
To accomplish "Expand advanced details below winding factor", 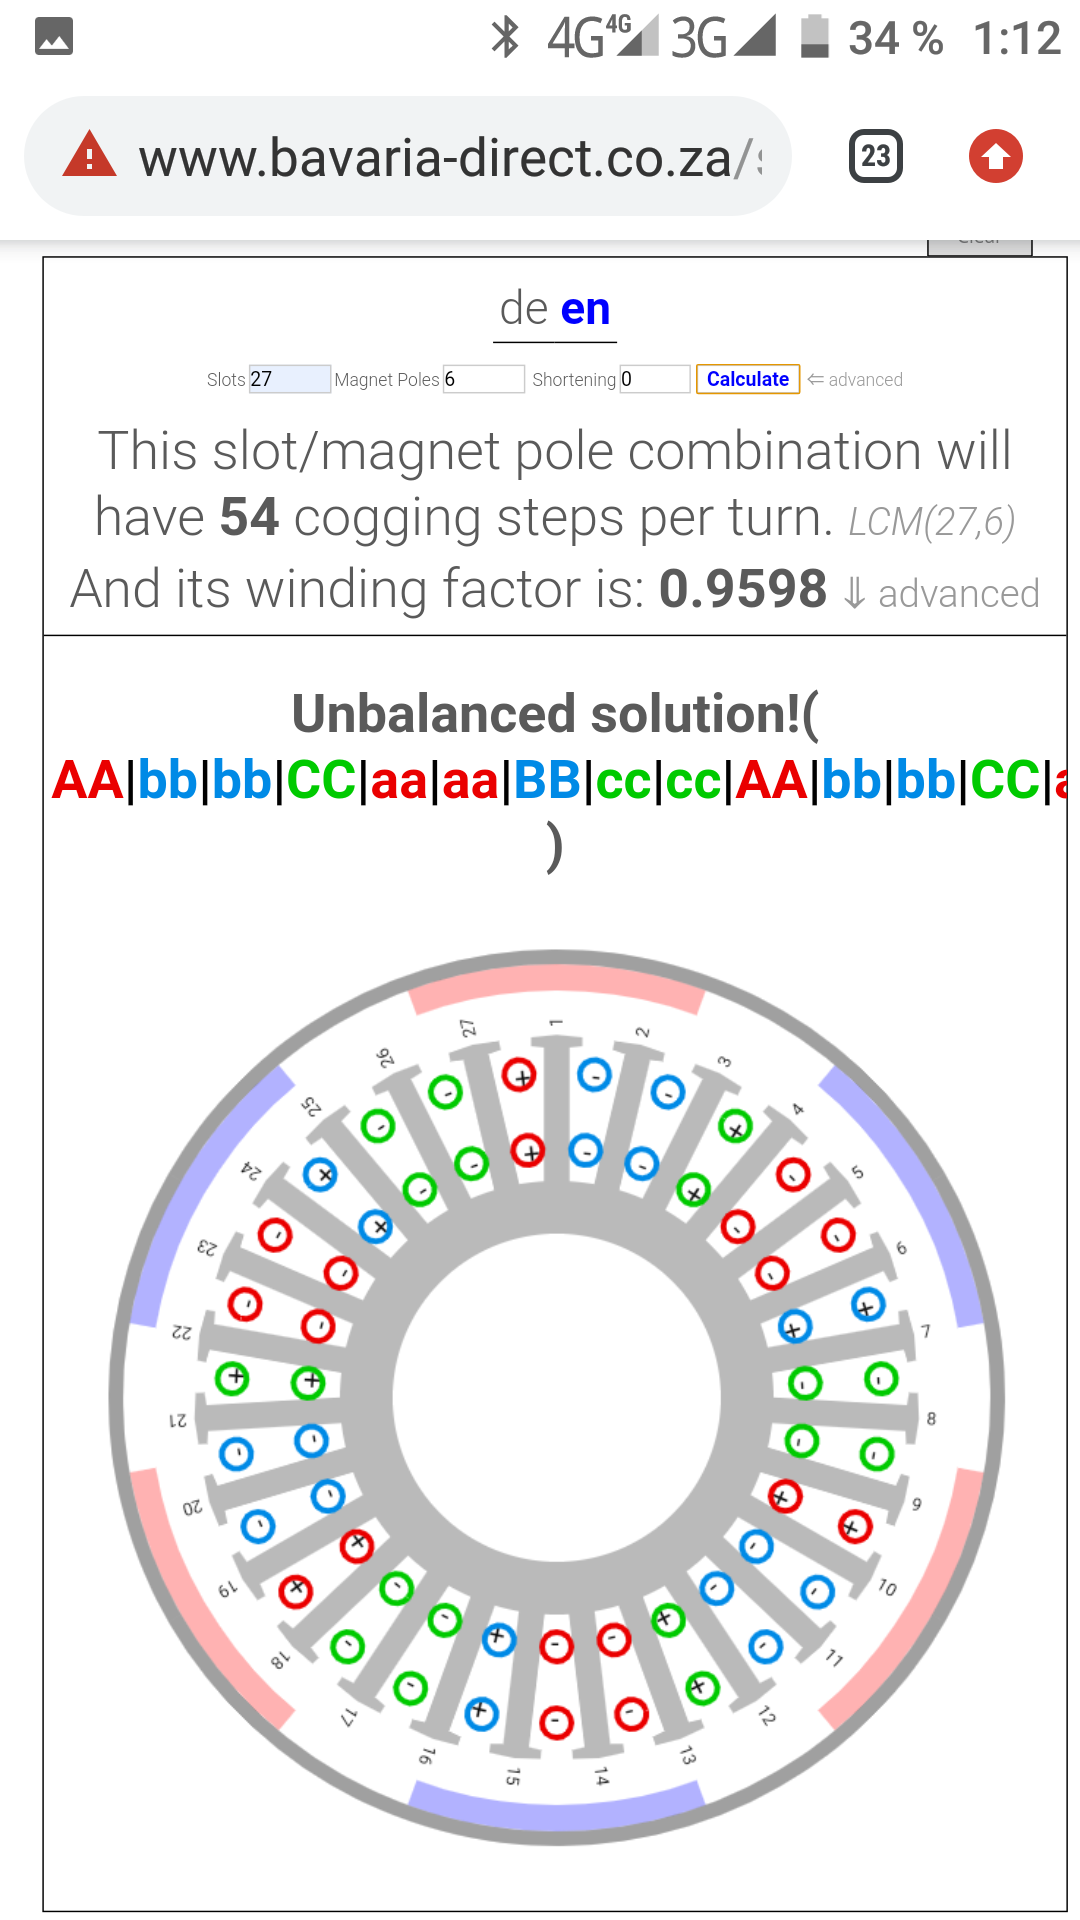I will [941, 593].
